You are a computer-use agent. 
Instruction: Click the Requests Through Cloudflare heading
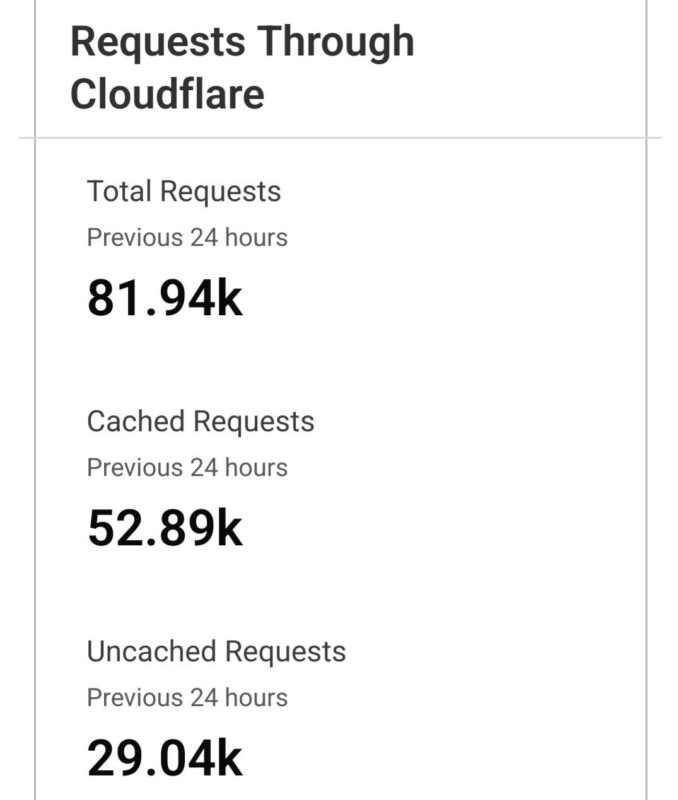pyautogui.click(x=241, y=68)
